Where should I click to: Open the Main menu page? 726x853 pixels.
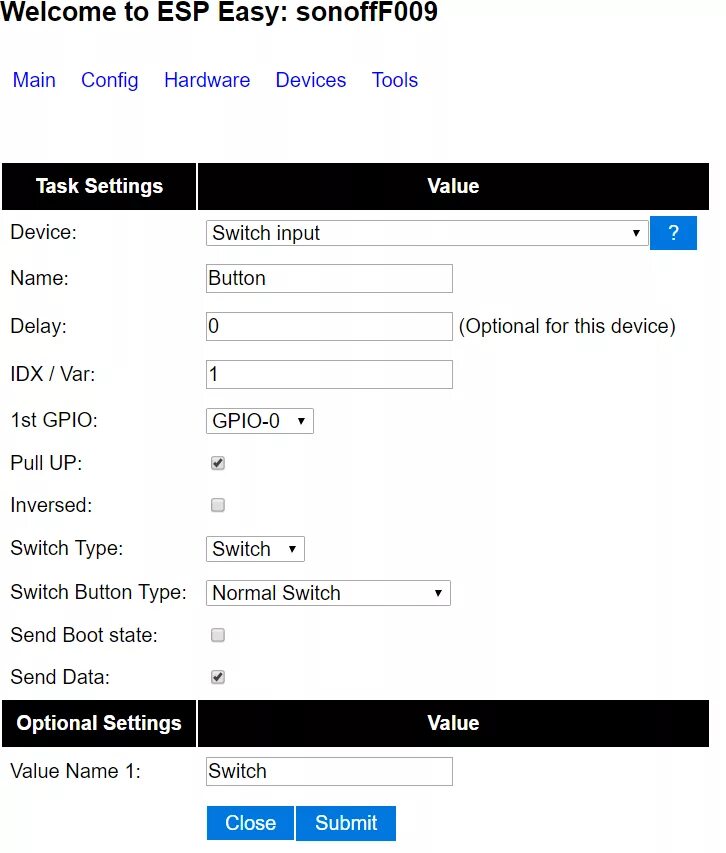[34, 80]
